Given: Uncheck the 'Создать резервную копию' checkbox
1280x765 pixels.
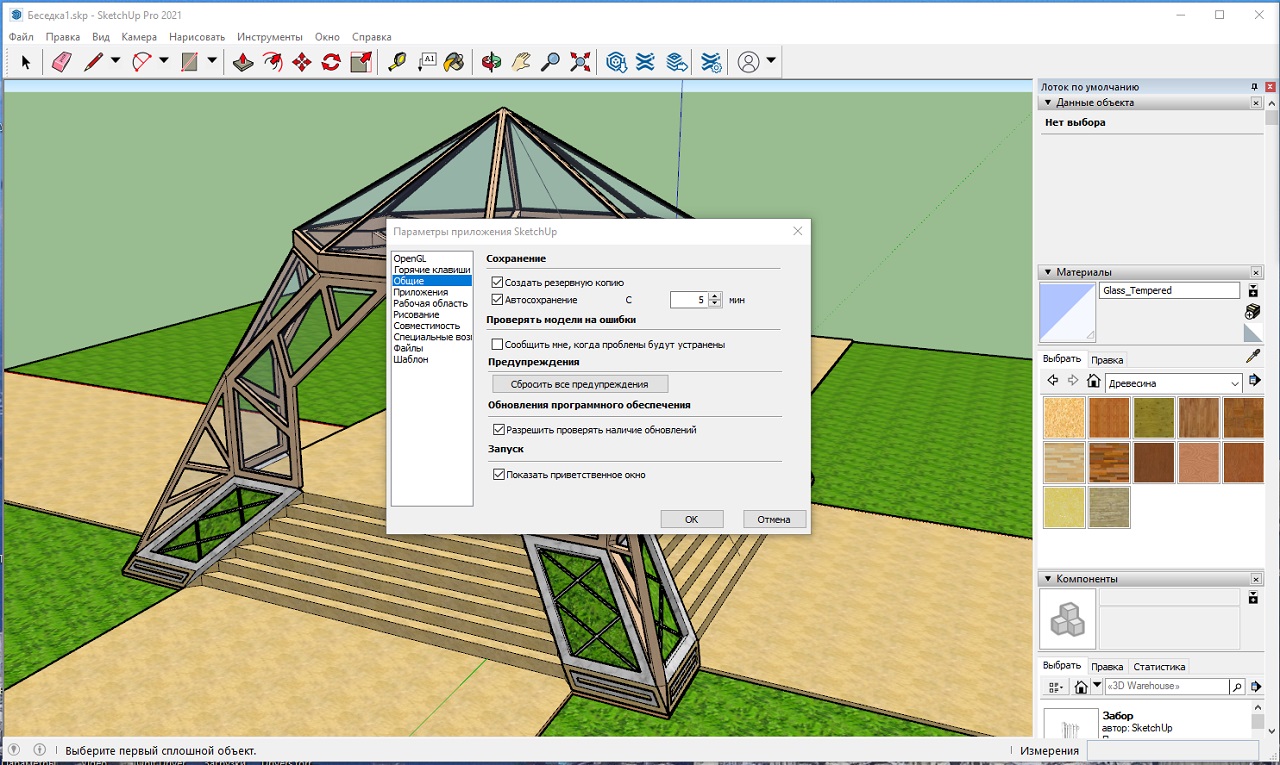Looking at the screenshot, I should (x=498, y=283).
